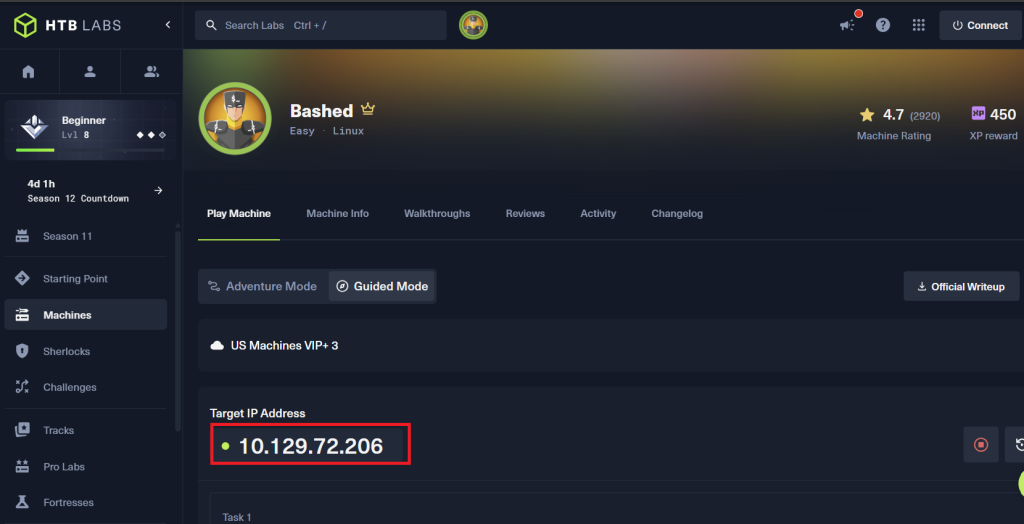Select Guided Mode toggle
The image size is (1024, 524).
pyautogui.click(x=382, y=286)
